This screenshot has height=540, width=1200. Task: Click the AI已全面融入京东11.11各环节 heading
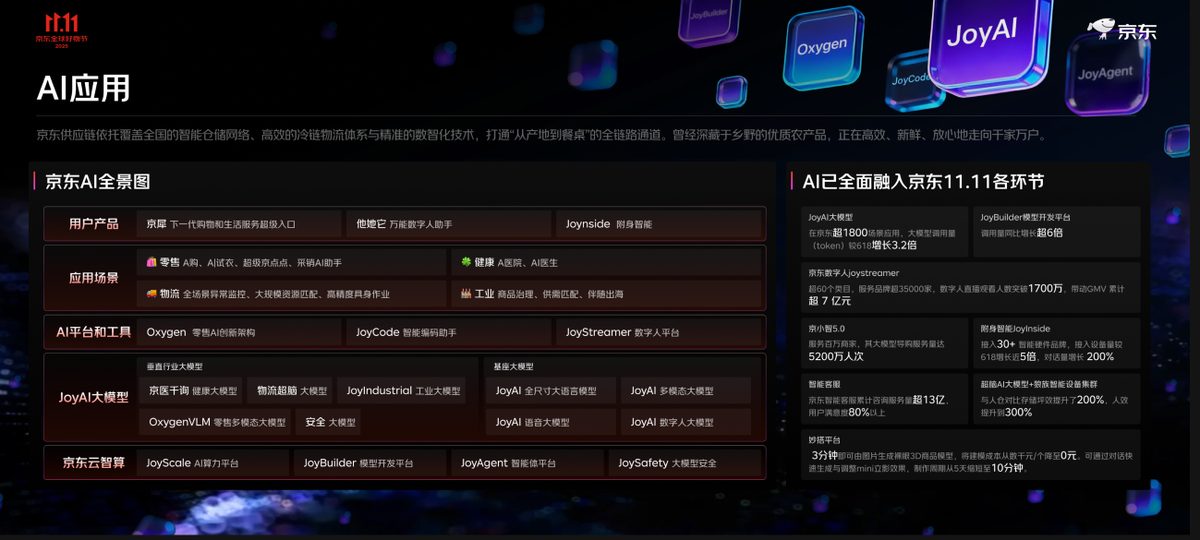tap(924, 181)
